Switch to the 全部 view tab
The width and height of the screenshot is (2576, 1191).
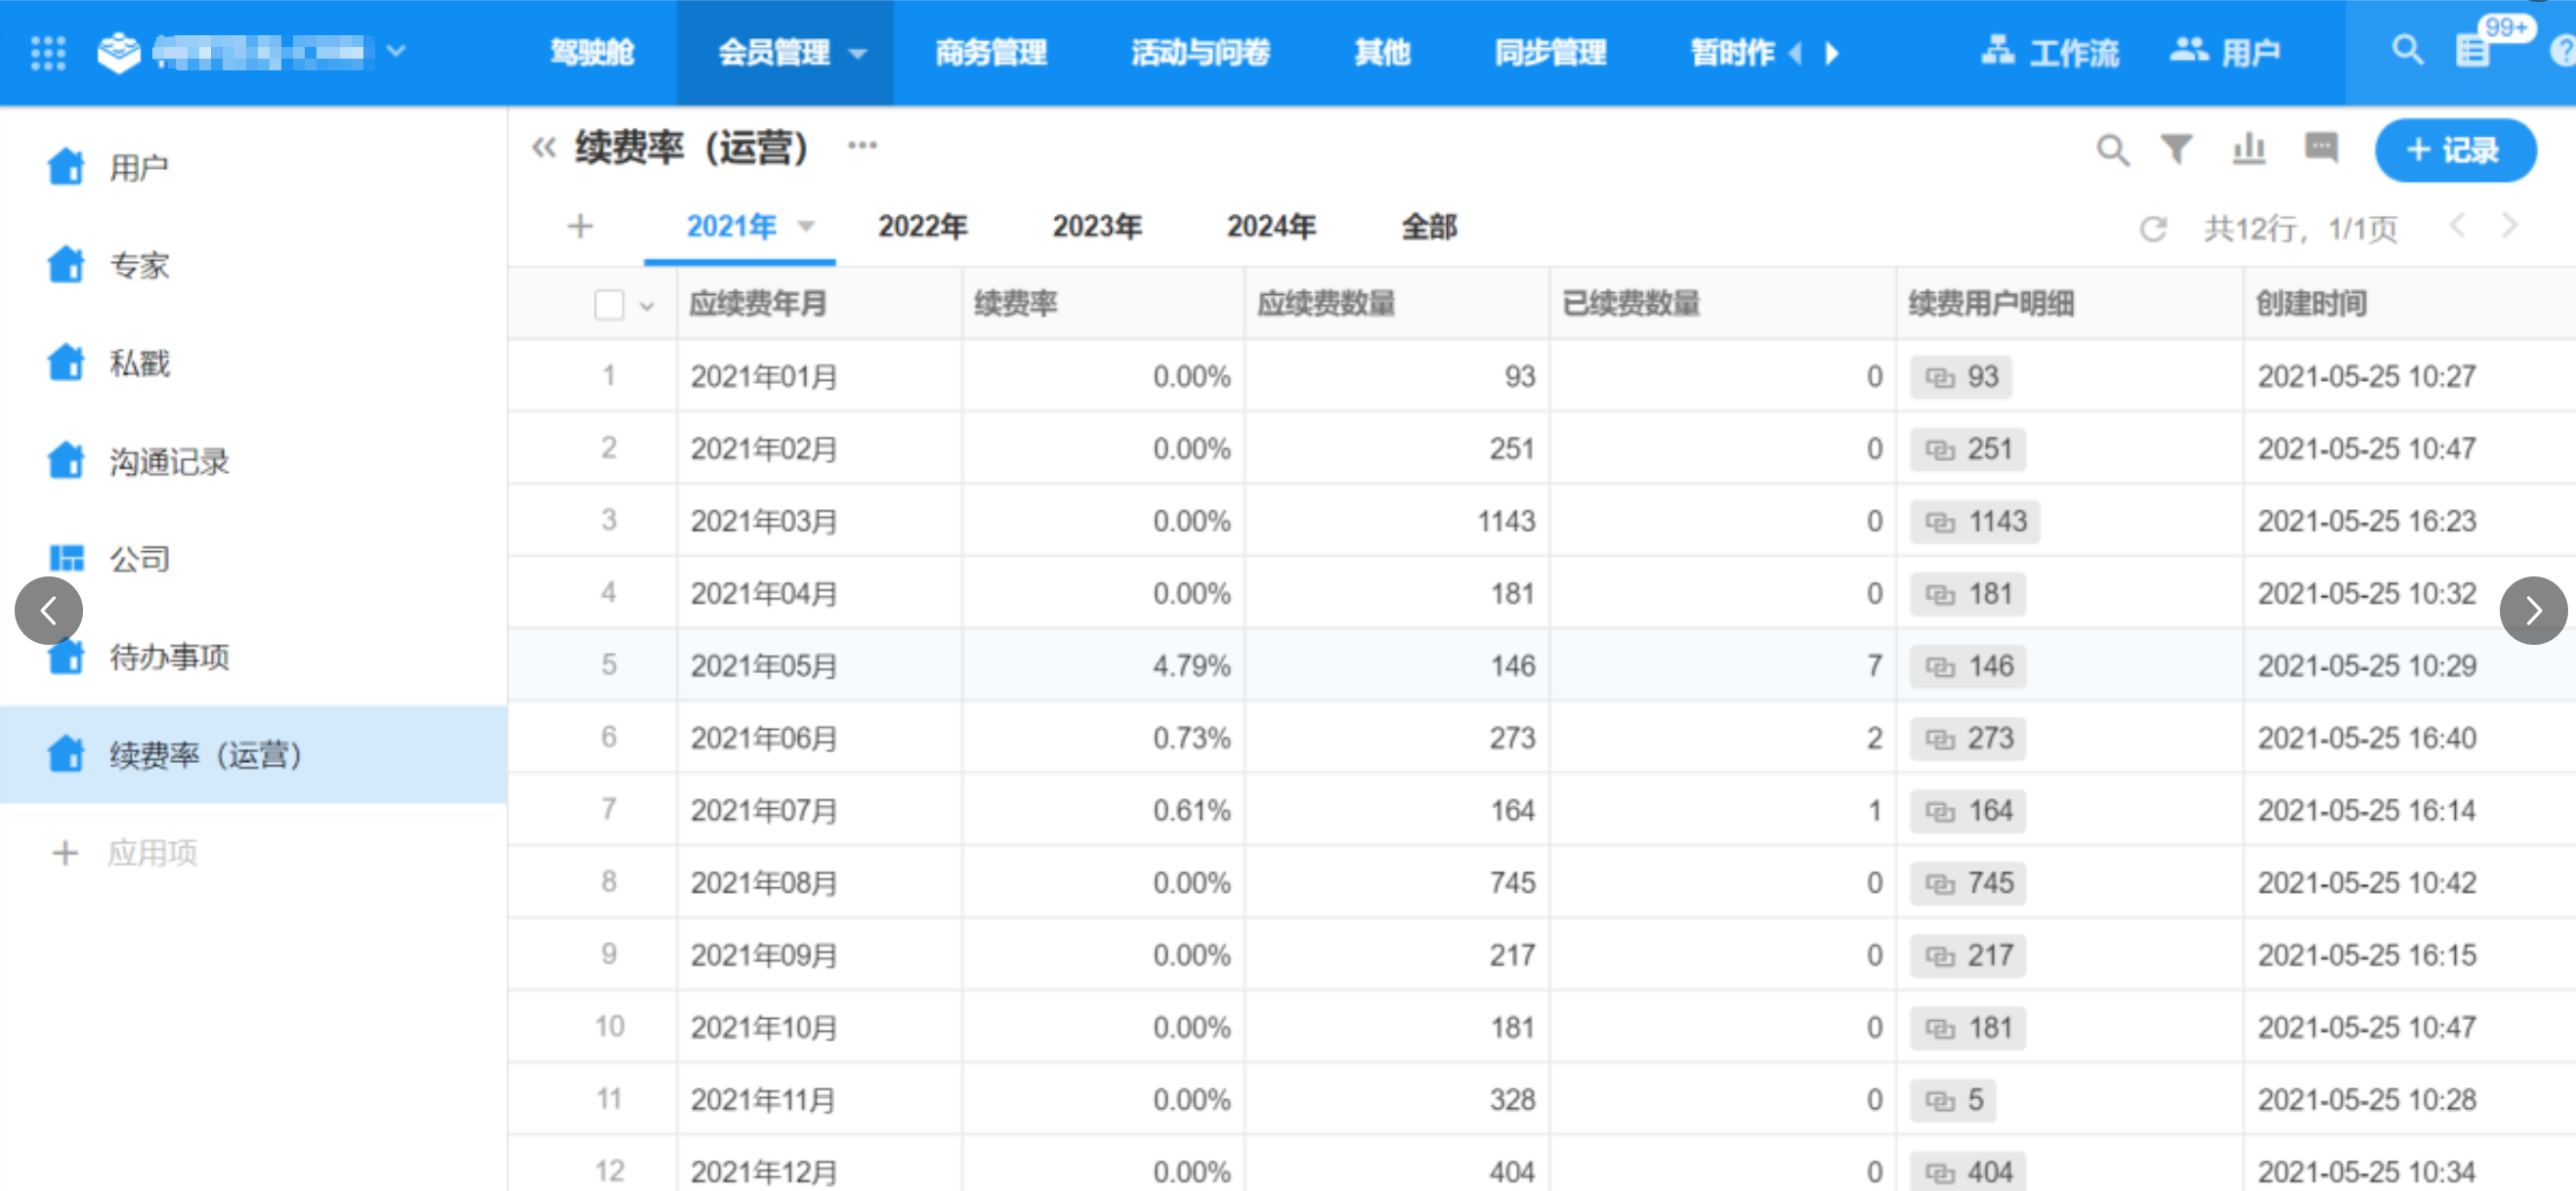point(1429,226)
